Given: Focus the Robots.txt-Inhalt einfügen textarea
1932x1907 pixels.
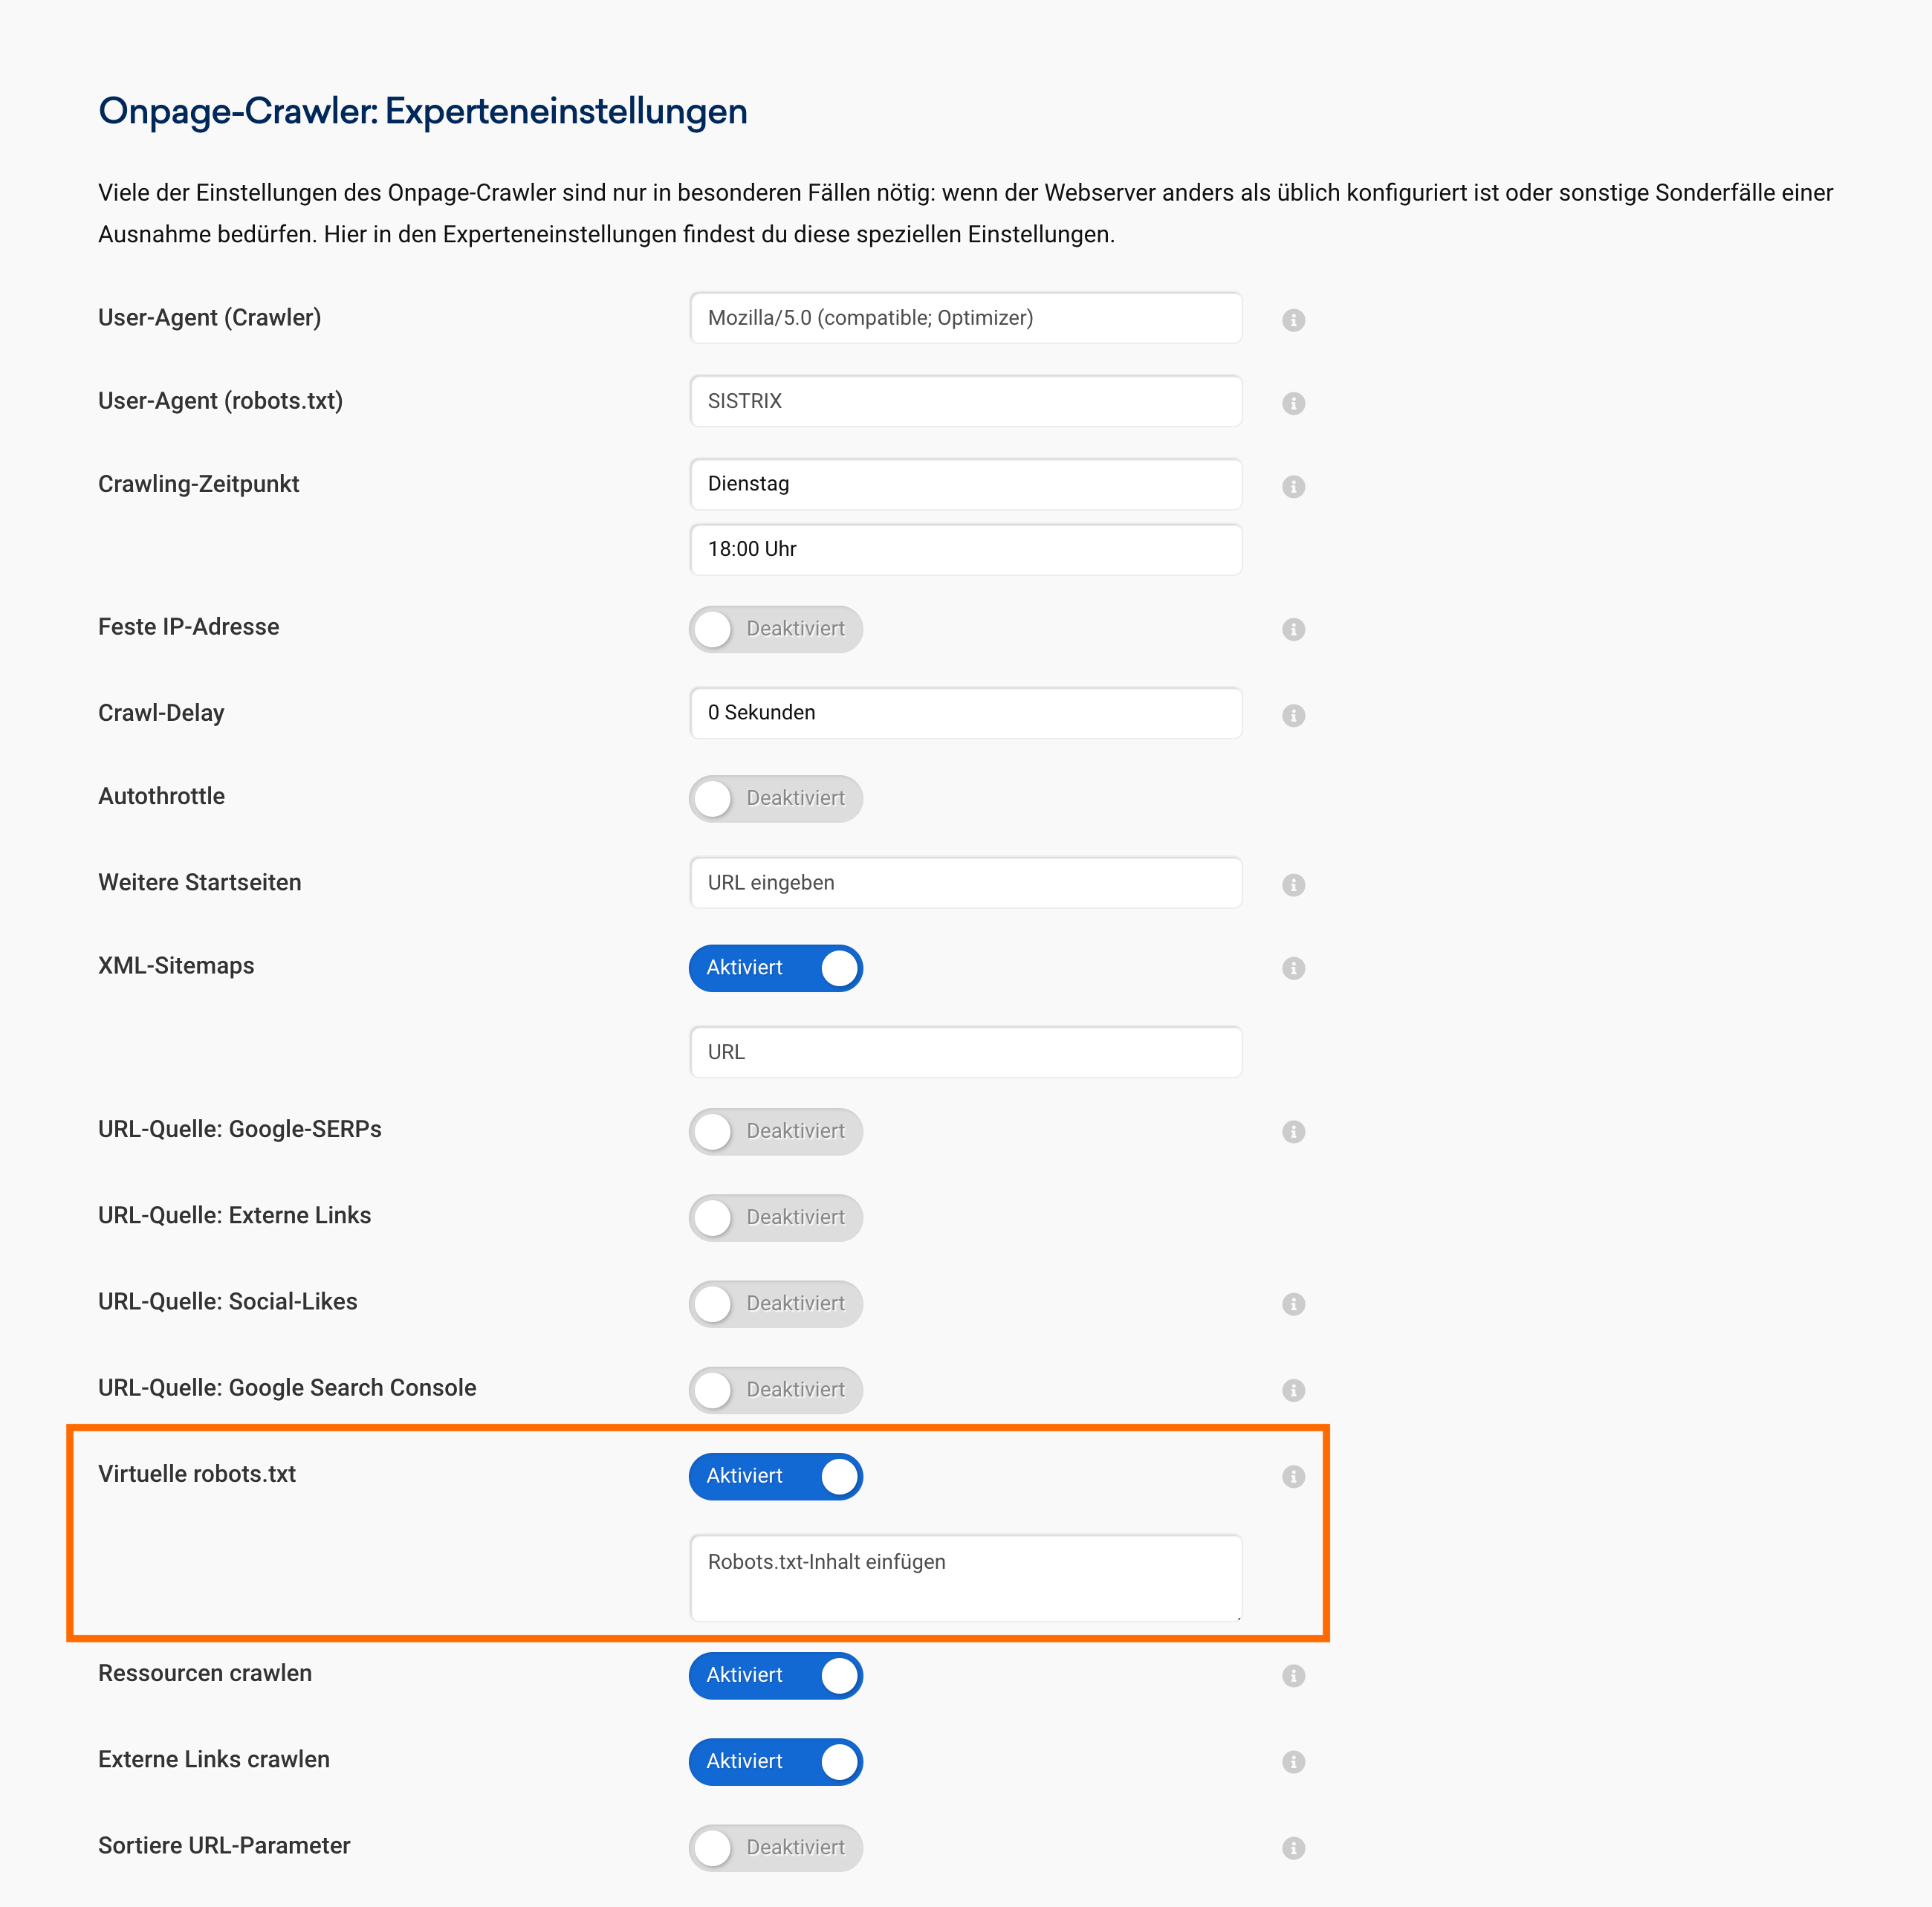Looking at the screenshot, I should click(x=965, y=1577).
